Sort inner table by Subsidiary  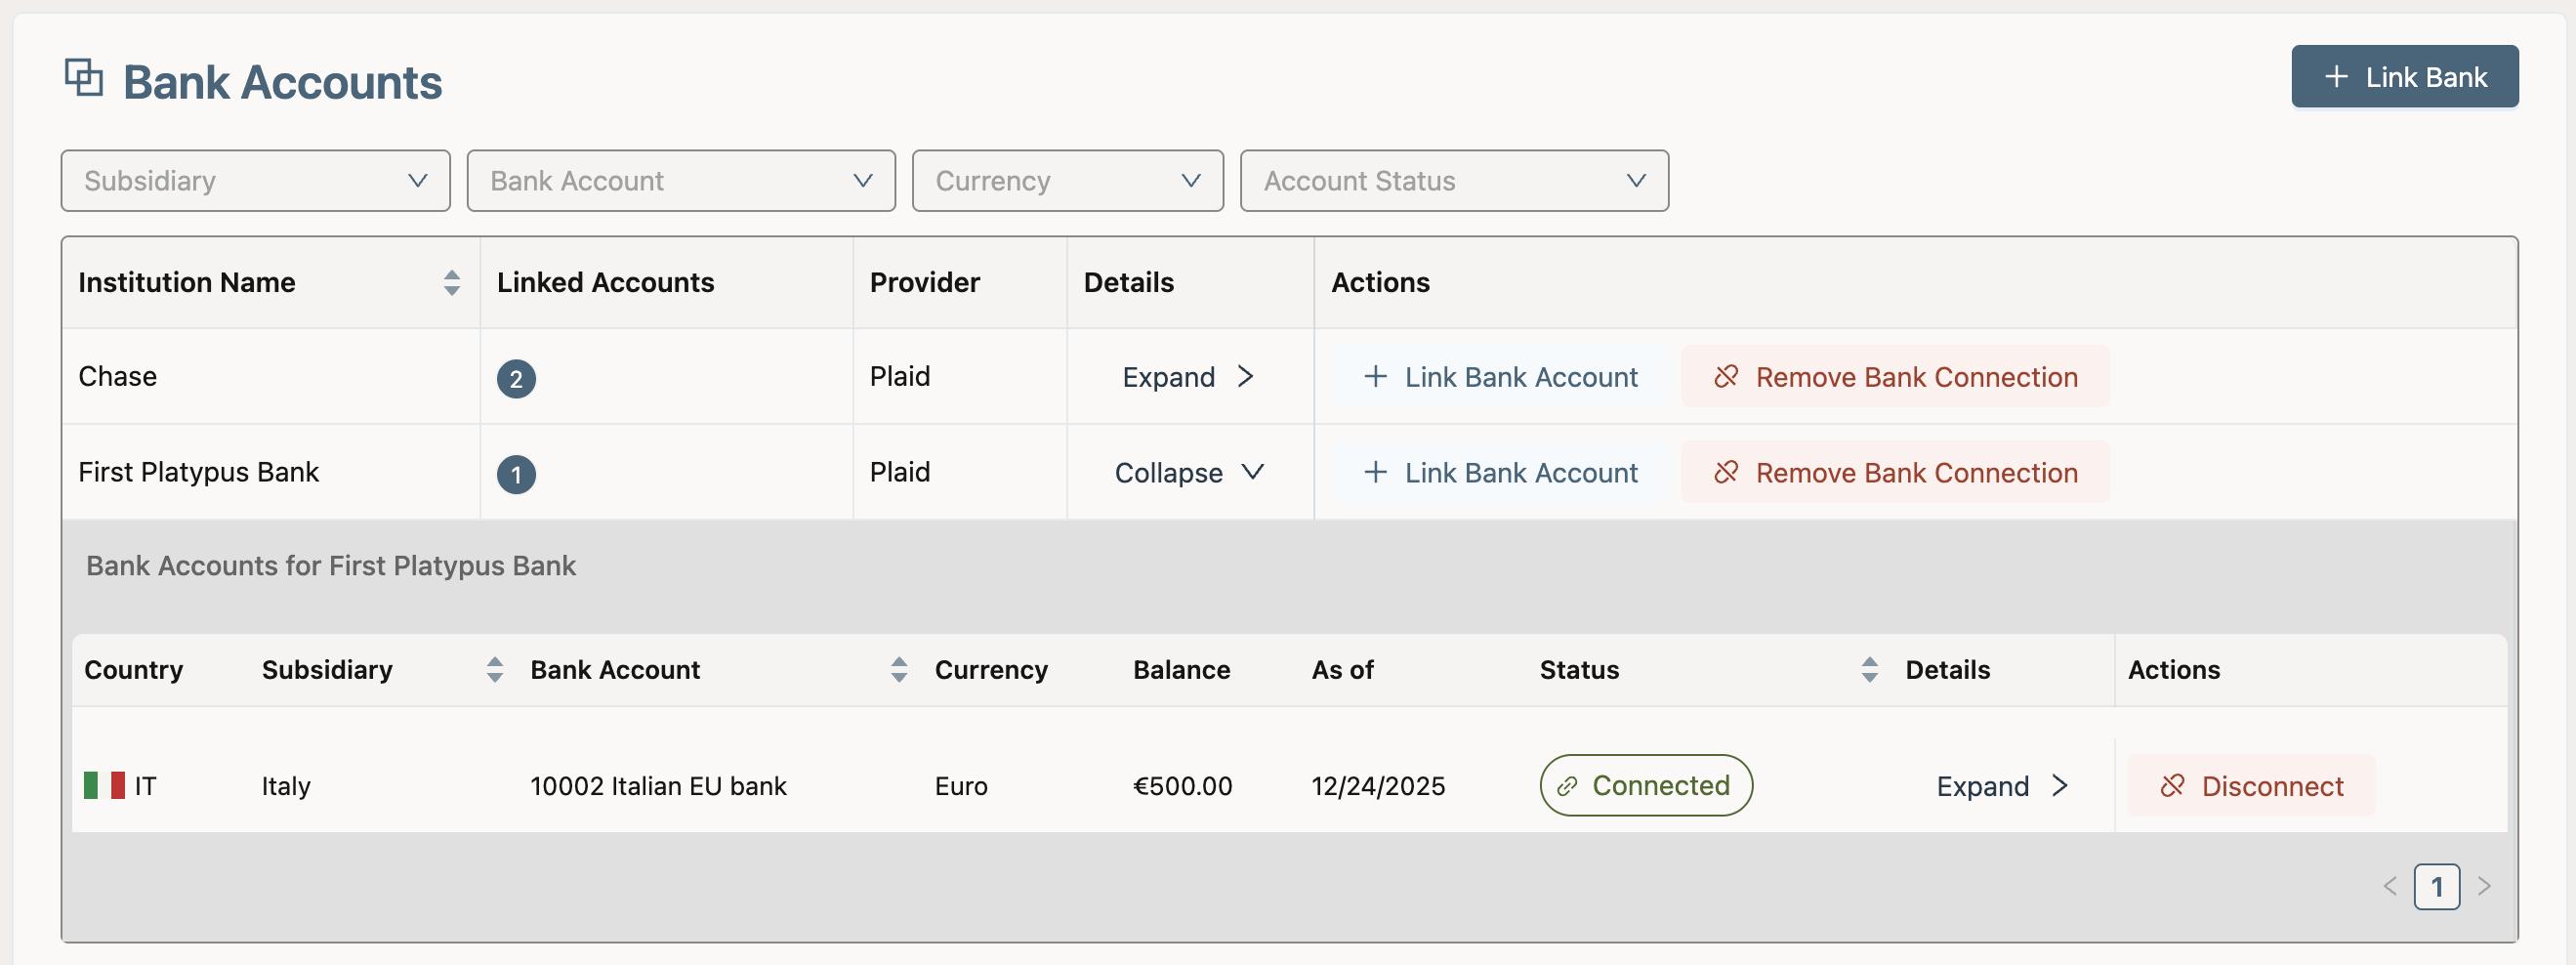pyautogui.click(x=494, y=670)
